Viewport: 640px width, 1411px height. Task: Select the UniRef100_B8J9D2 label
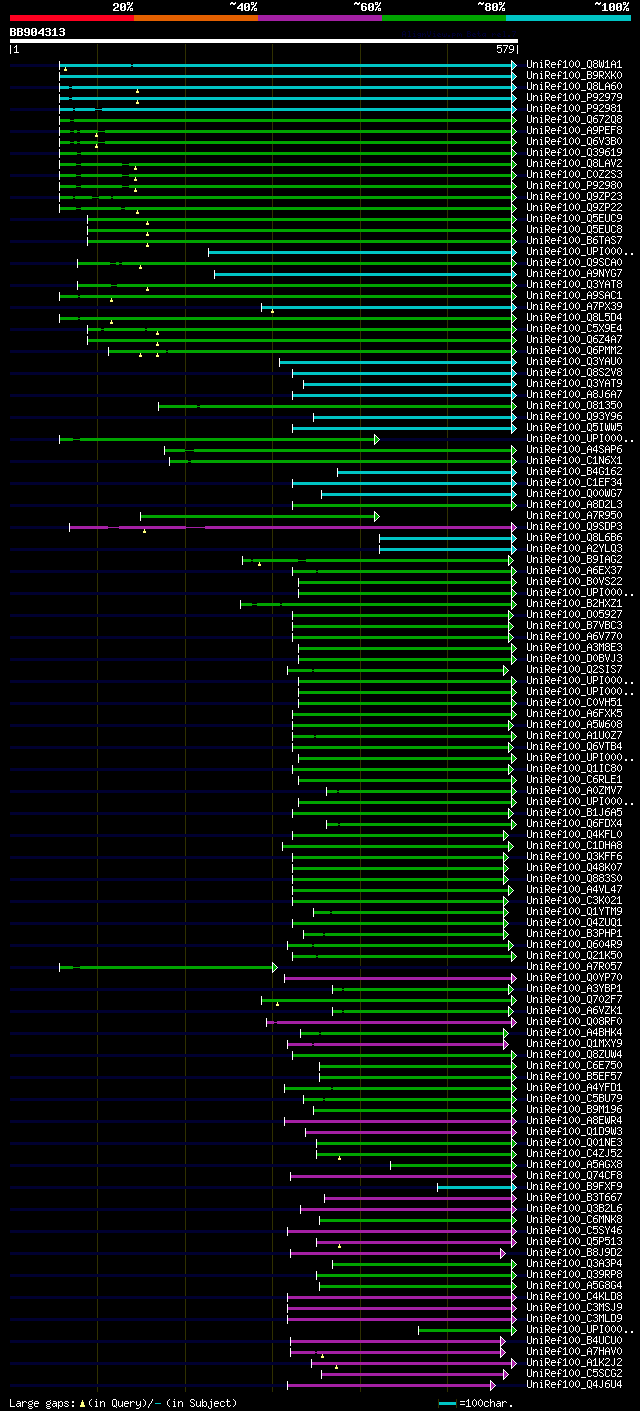(x=574, y=1253)
